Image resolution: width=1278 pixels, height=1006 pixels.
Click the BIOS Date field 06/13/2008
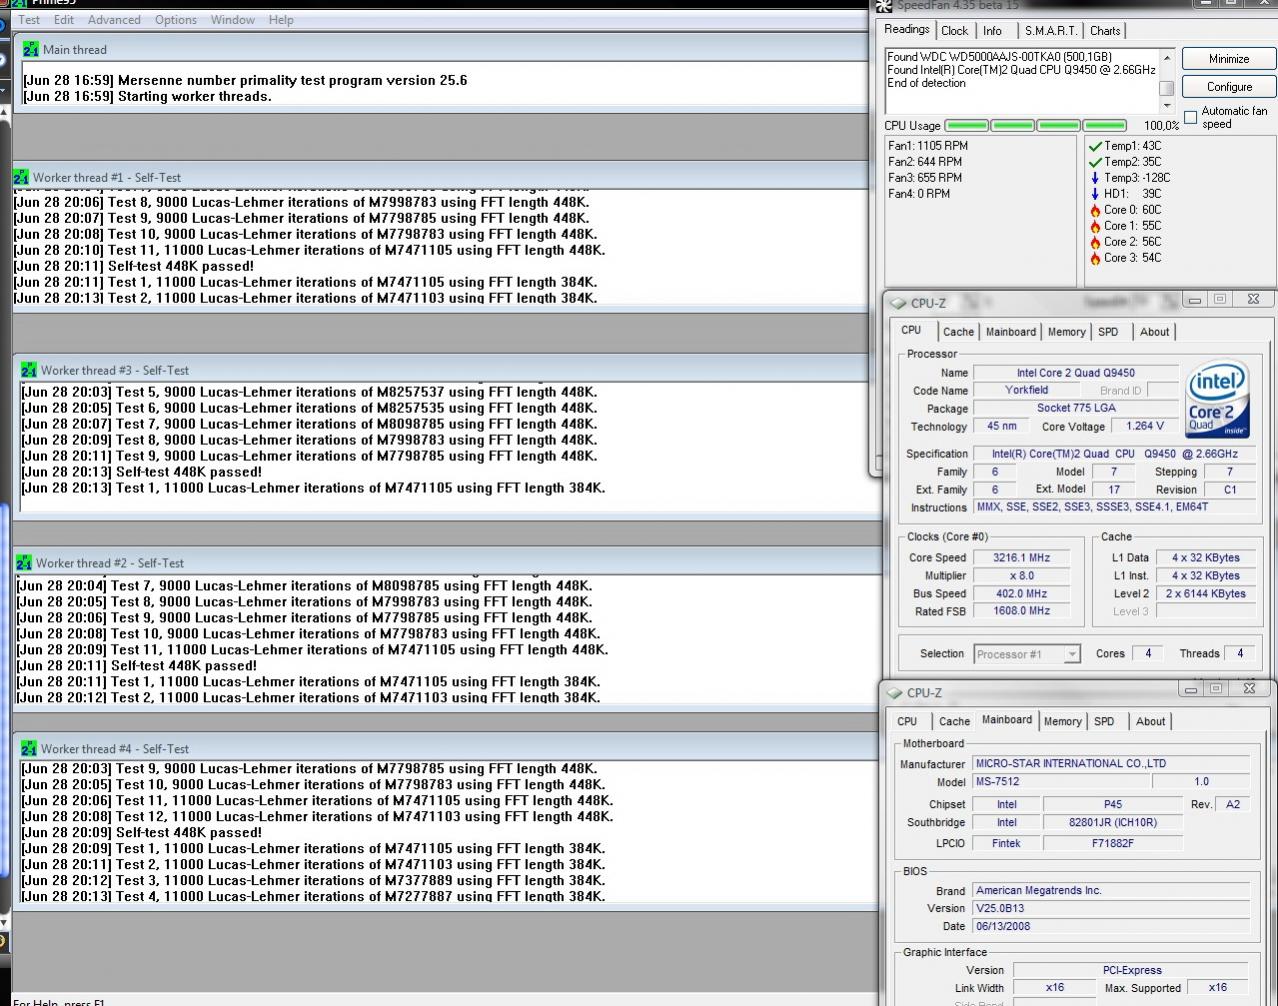pos(1111,926)
